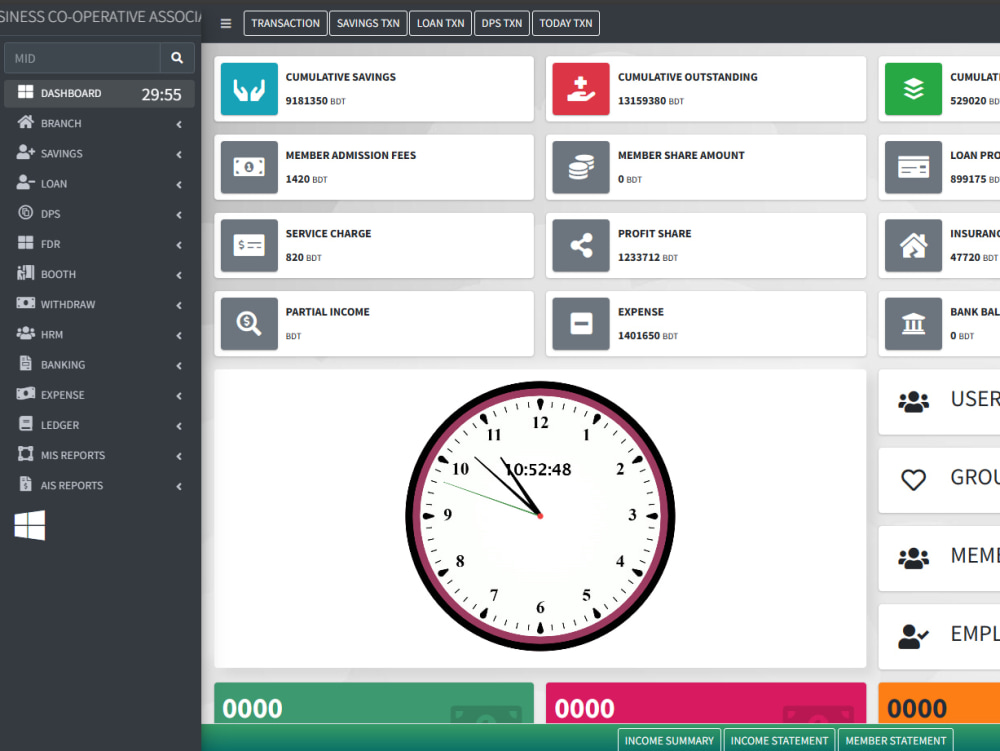This screenshot has height=751, width=1000.
Task: Expand the AIS Reports chevron
Action: (179, 486)
